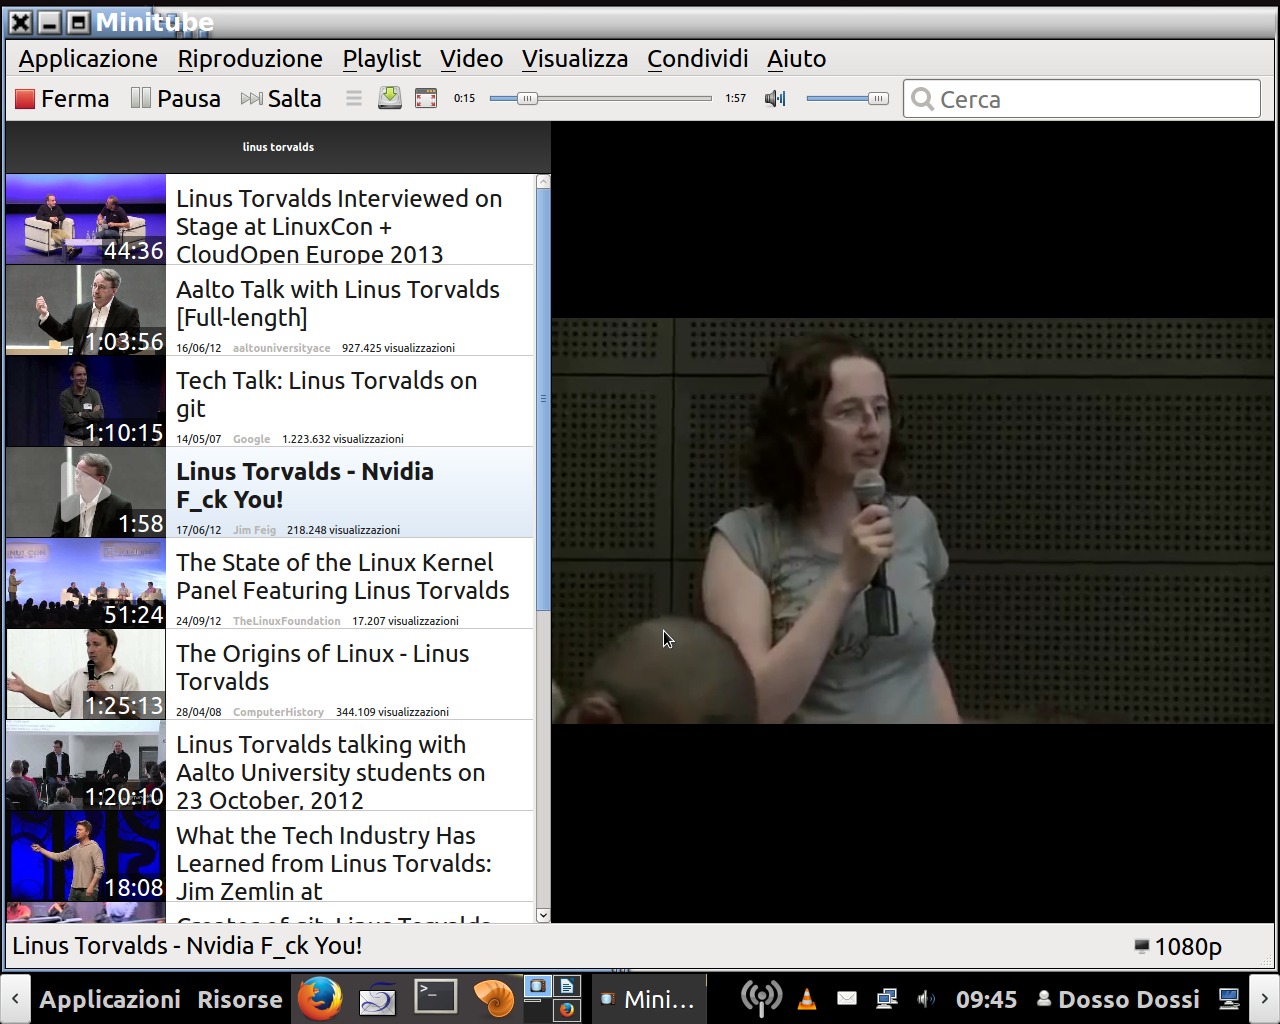Skip to next video with Salta

281,98
